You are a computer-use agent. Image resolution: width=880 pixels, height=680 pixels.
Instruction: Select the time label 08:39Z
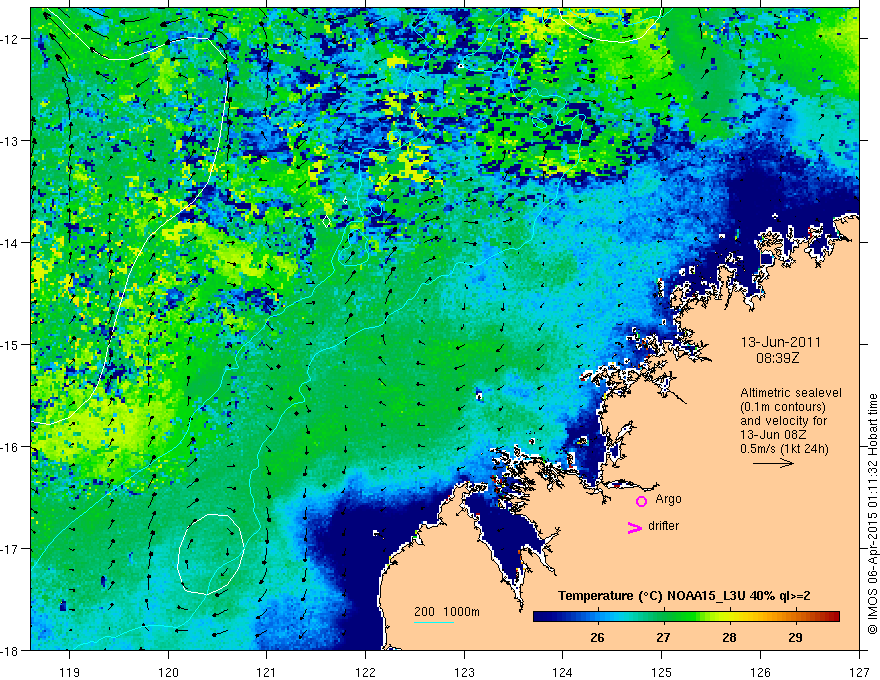pos(777,358)
